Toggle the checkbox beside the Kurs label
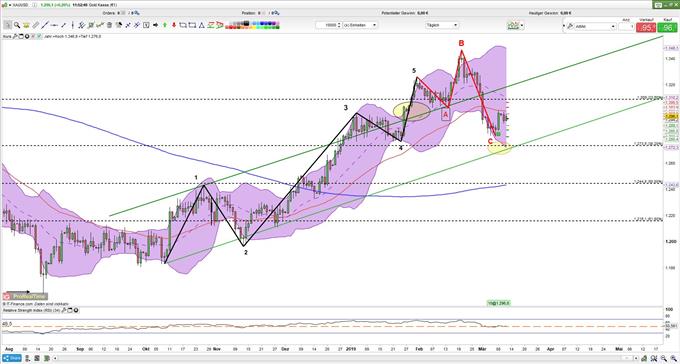Image resolution: width=680 pixels, height=364 pixels. coord(39,36)
